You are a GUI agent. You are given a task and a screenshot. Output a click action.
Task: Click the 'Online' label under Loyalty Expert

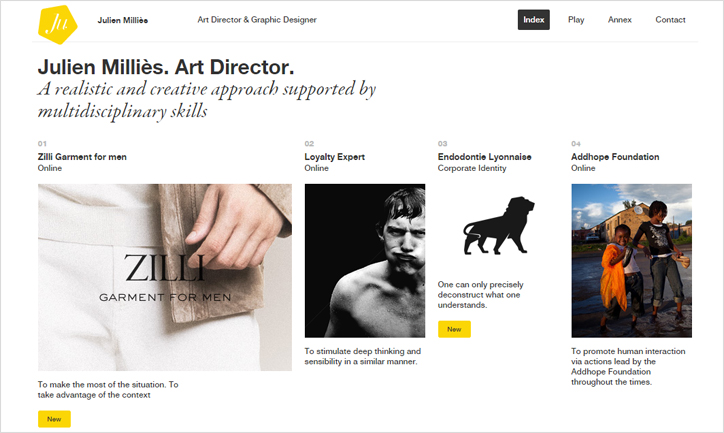point(316,168)
